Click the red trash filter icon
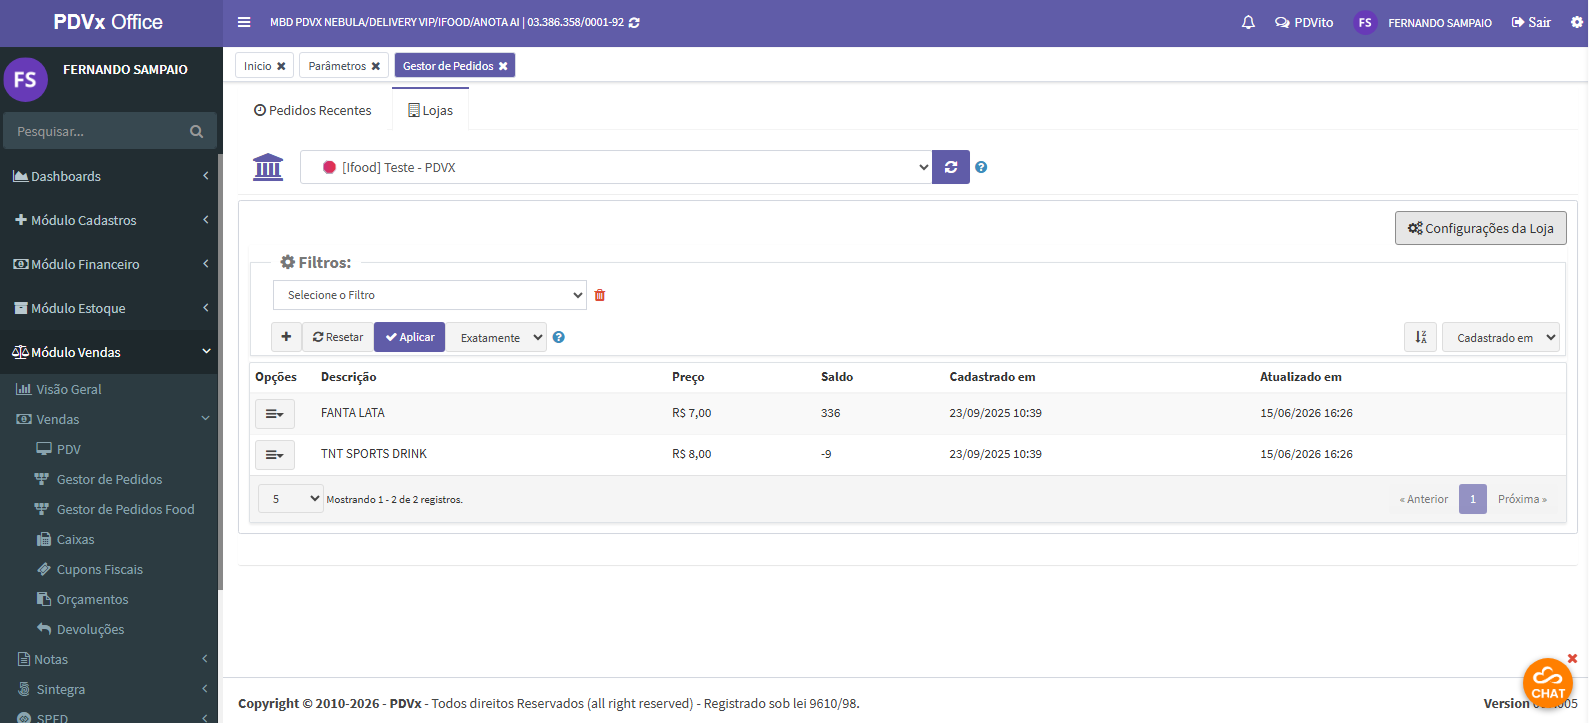 pyautogui.click(x=600, y=295)
